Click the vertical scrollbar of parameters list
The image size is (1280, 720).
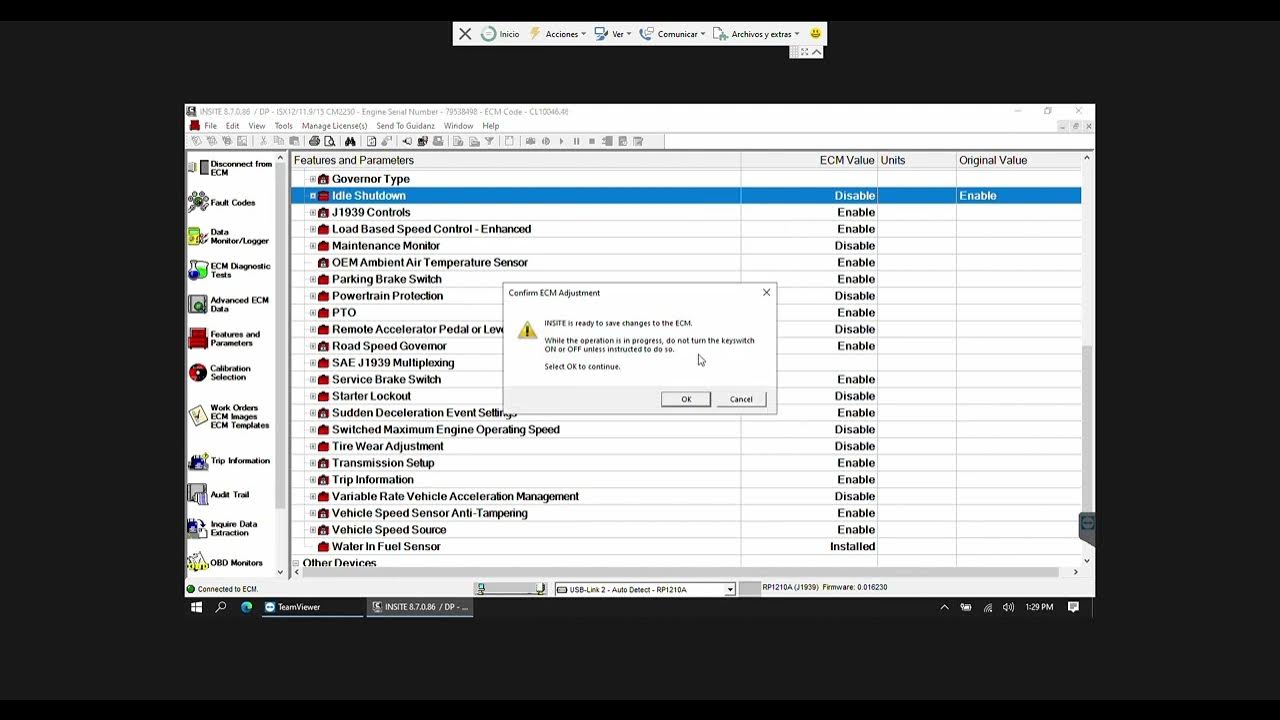click(x=1087, y=429)
